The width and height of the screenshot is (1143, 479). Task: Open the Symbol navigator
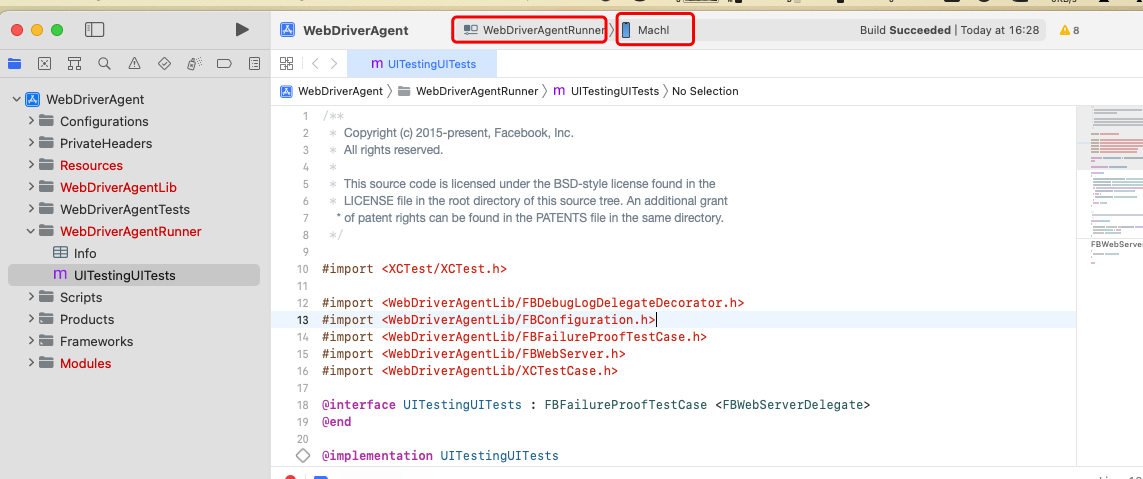coord(74,63)
